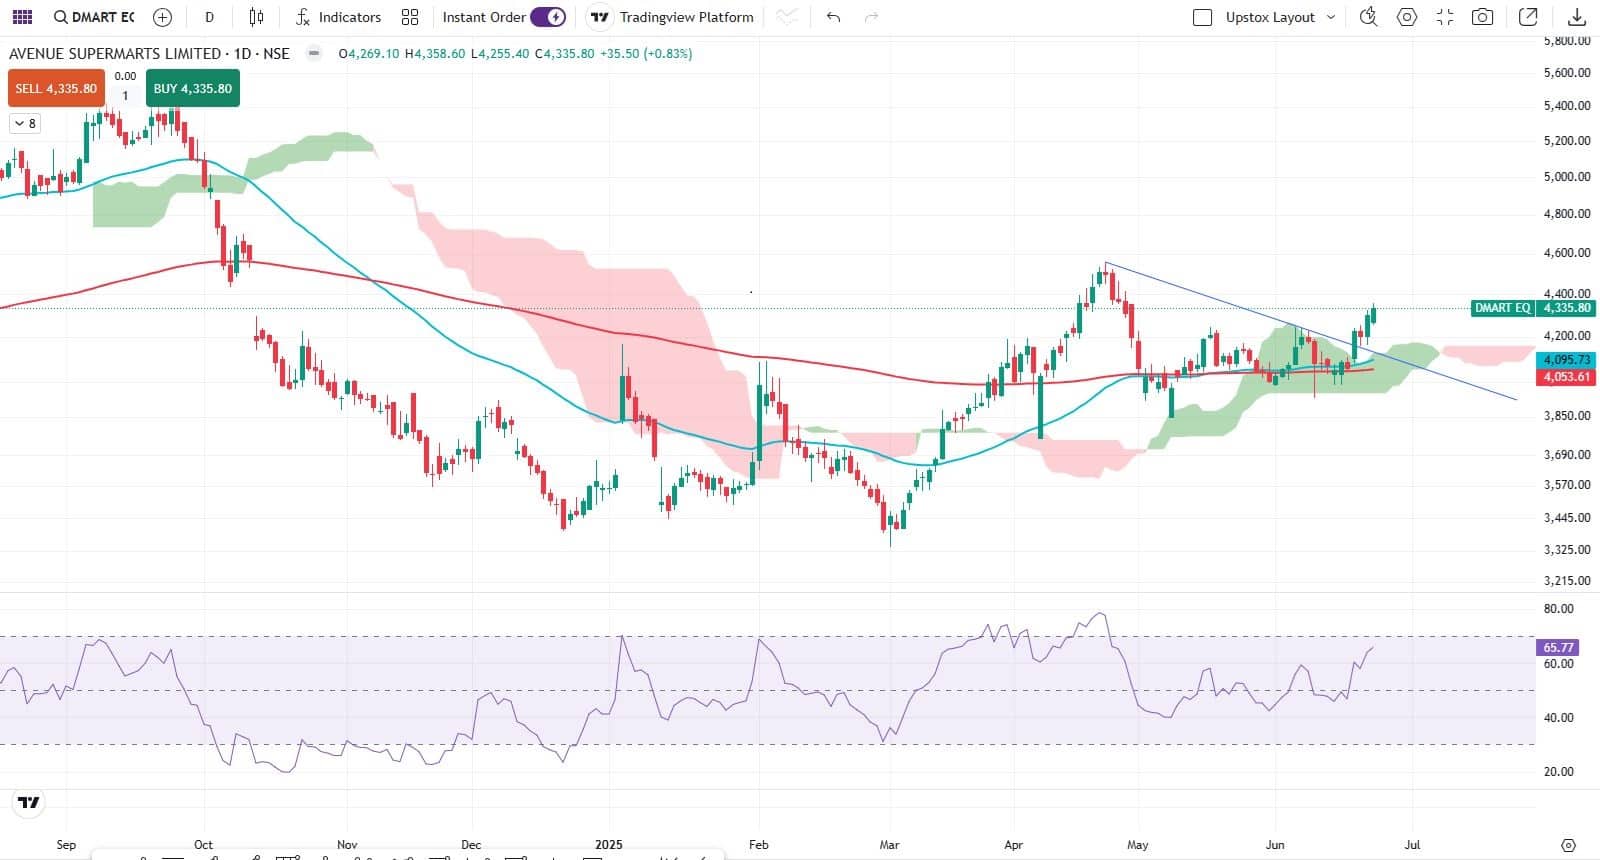Click the add symbol plus icon

click(x=162, y=17)
